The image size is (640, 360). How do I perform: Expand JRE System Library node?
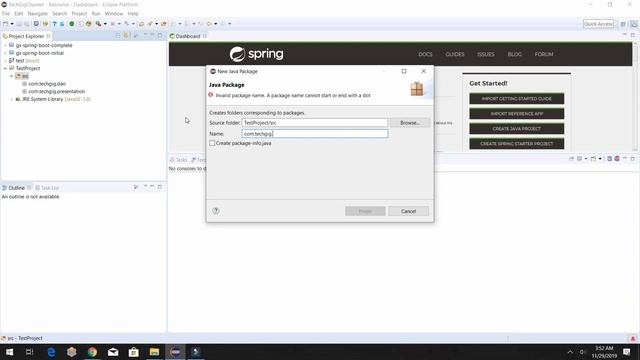[x=11, y=99]
